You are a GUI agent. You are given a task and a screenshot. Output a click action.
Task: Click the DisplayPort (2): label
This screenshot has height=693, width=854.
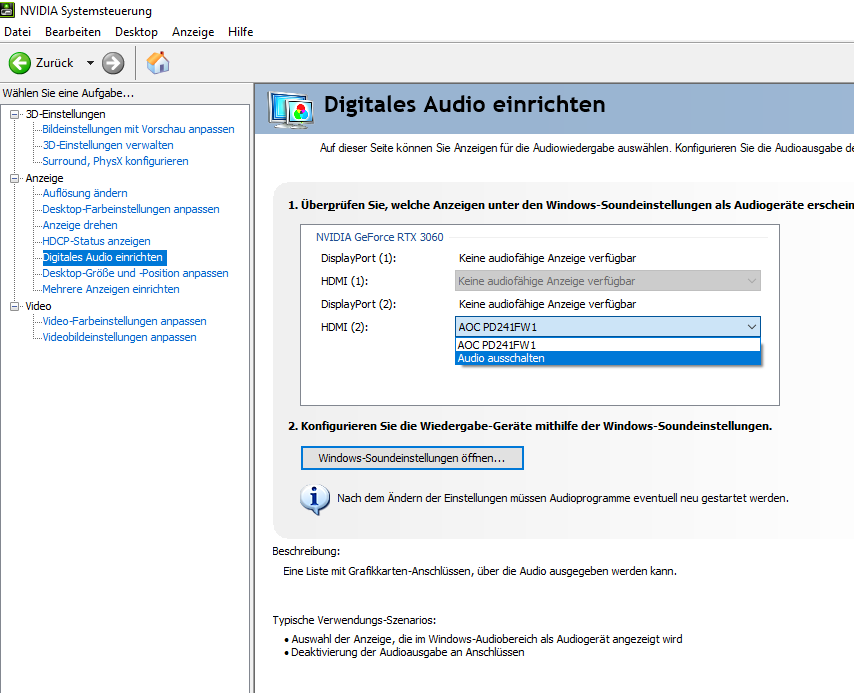point(358,304)
